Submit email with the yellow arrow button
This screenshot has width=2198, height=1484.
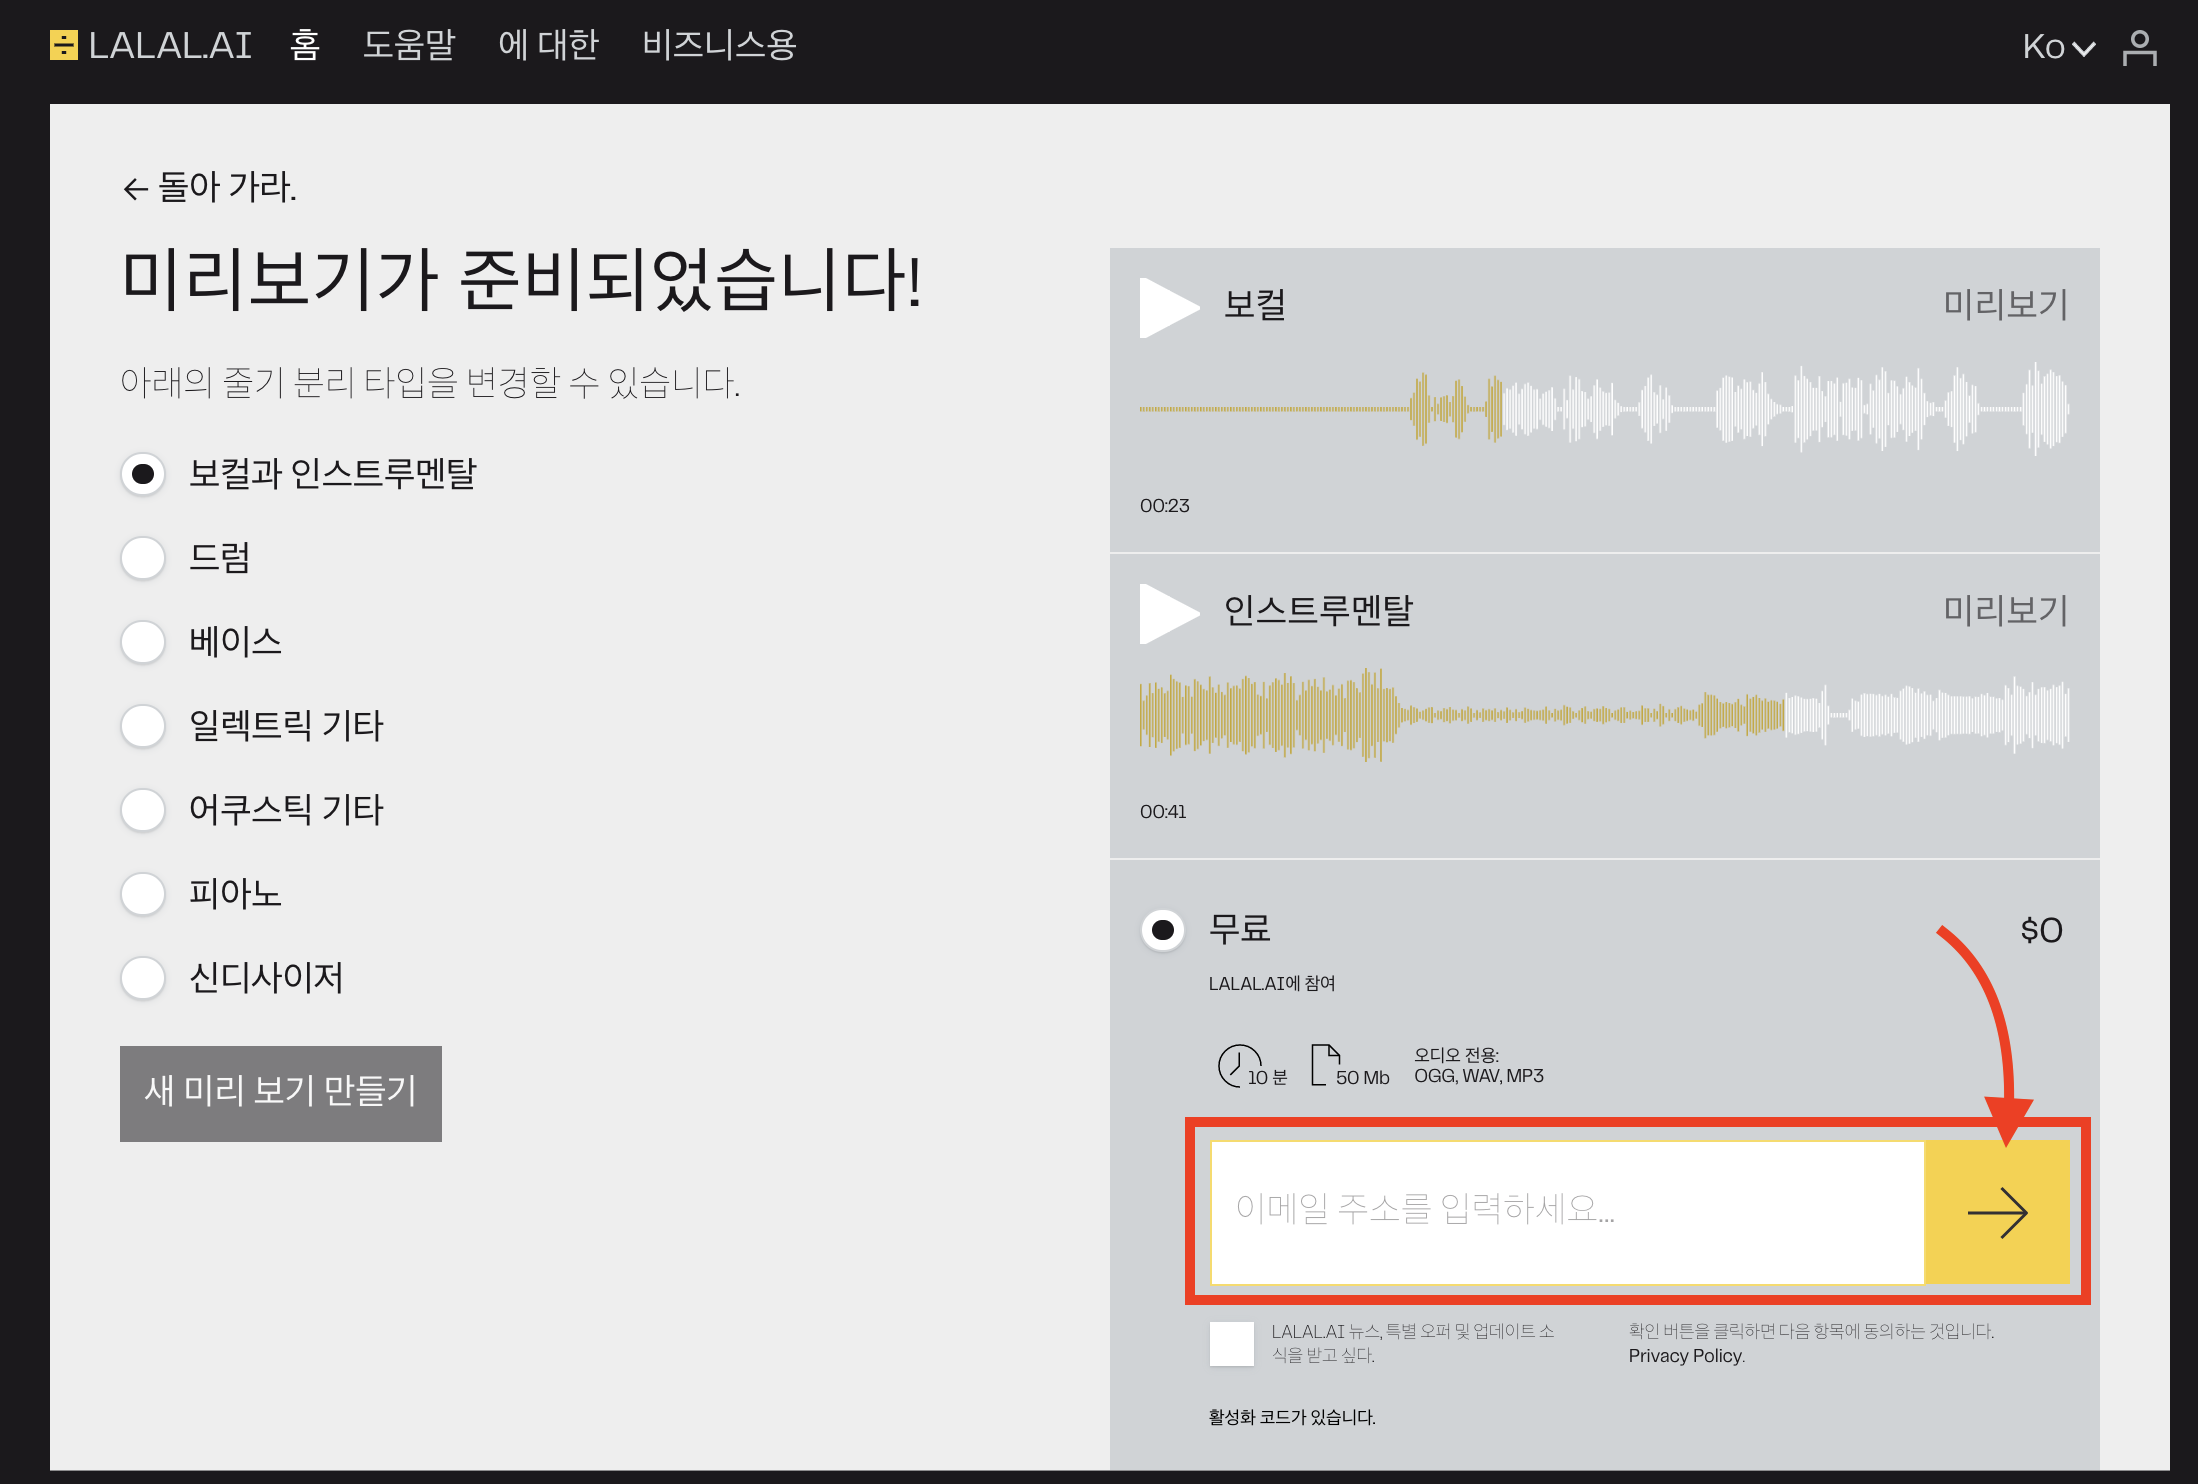(1996, 1212)
